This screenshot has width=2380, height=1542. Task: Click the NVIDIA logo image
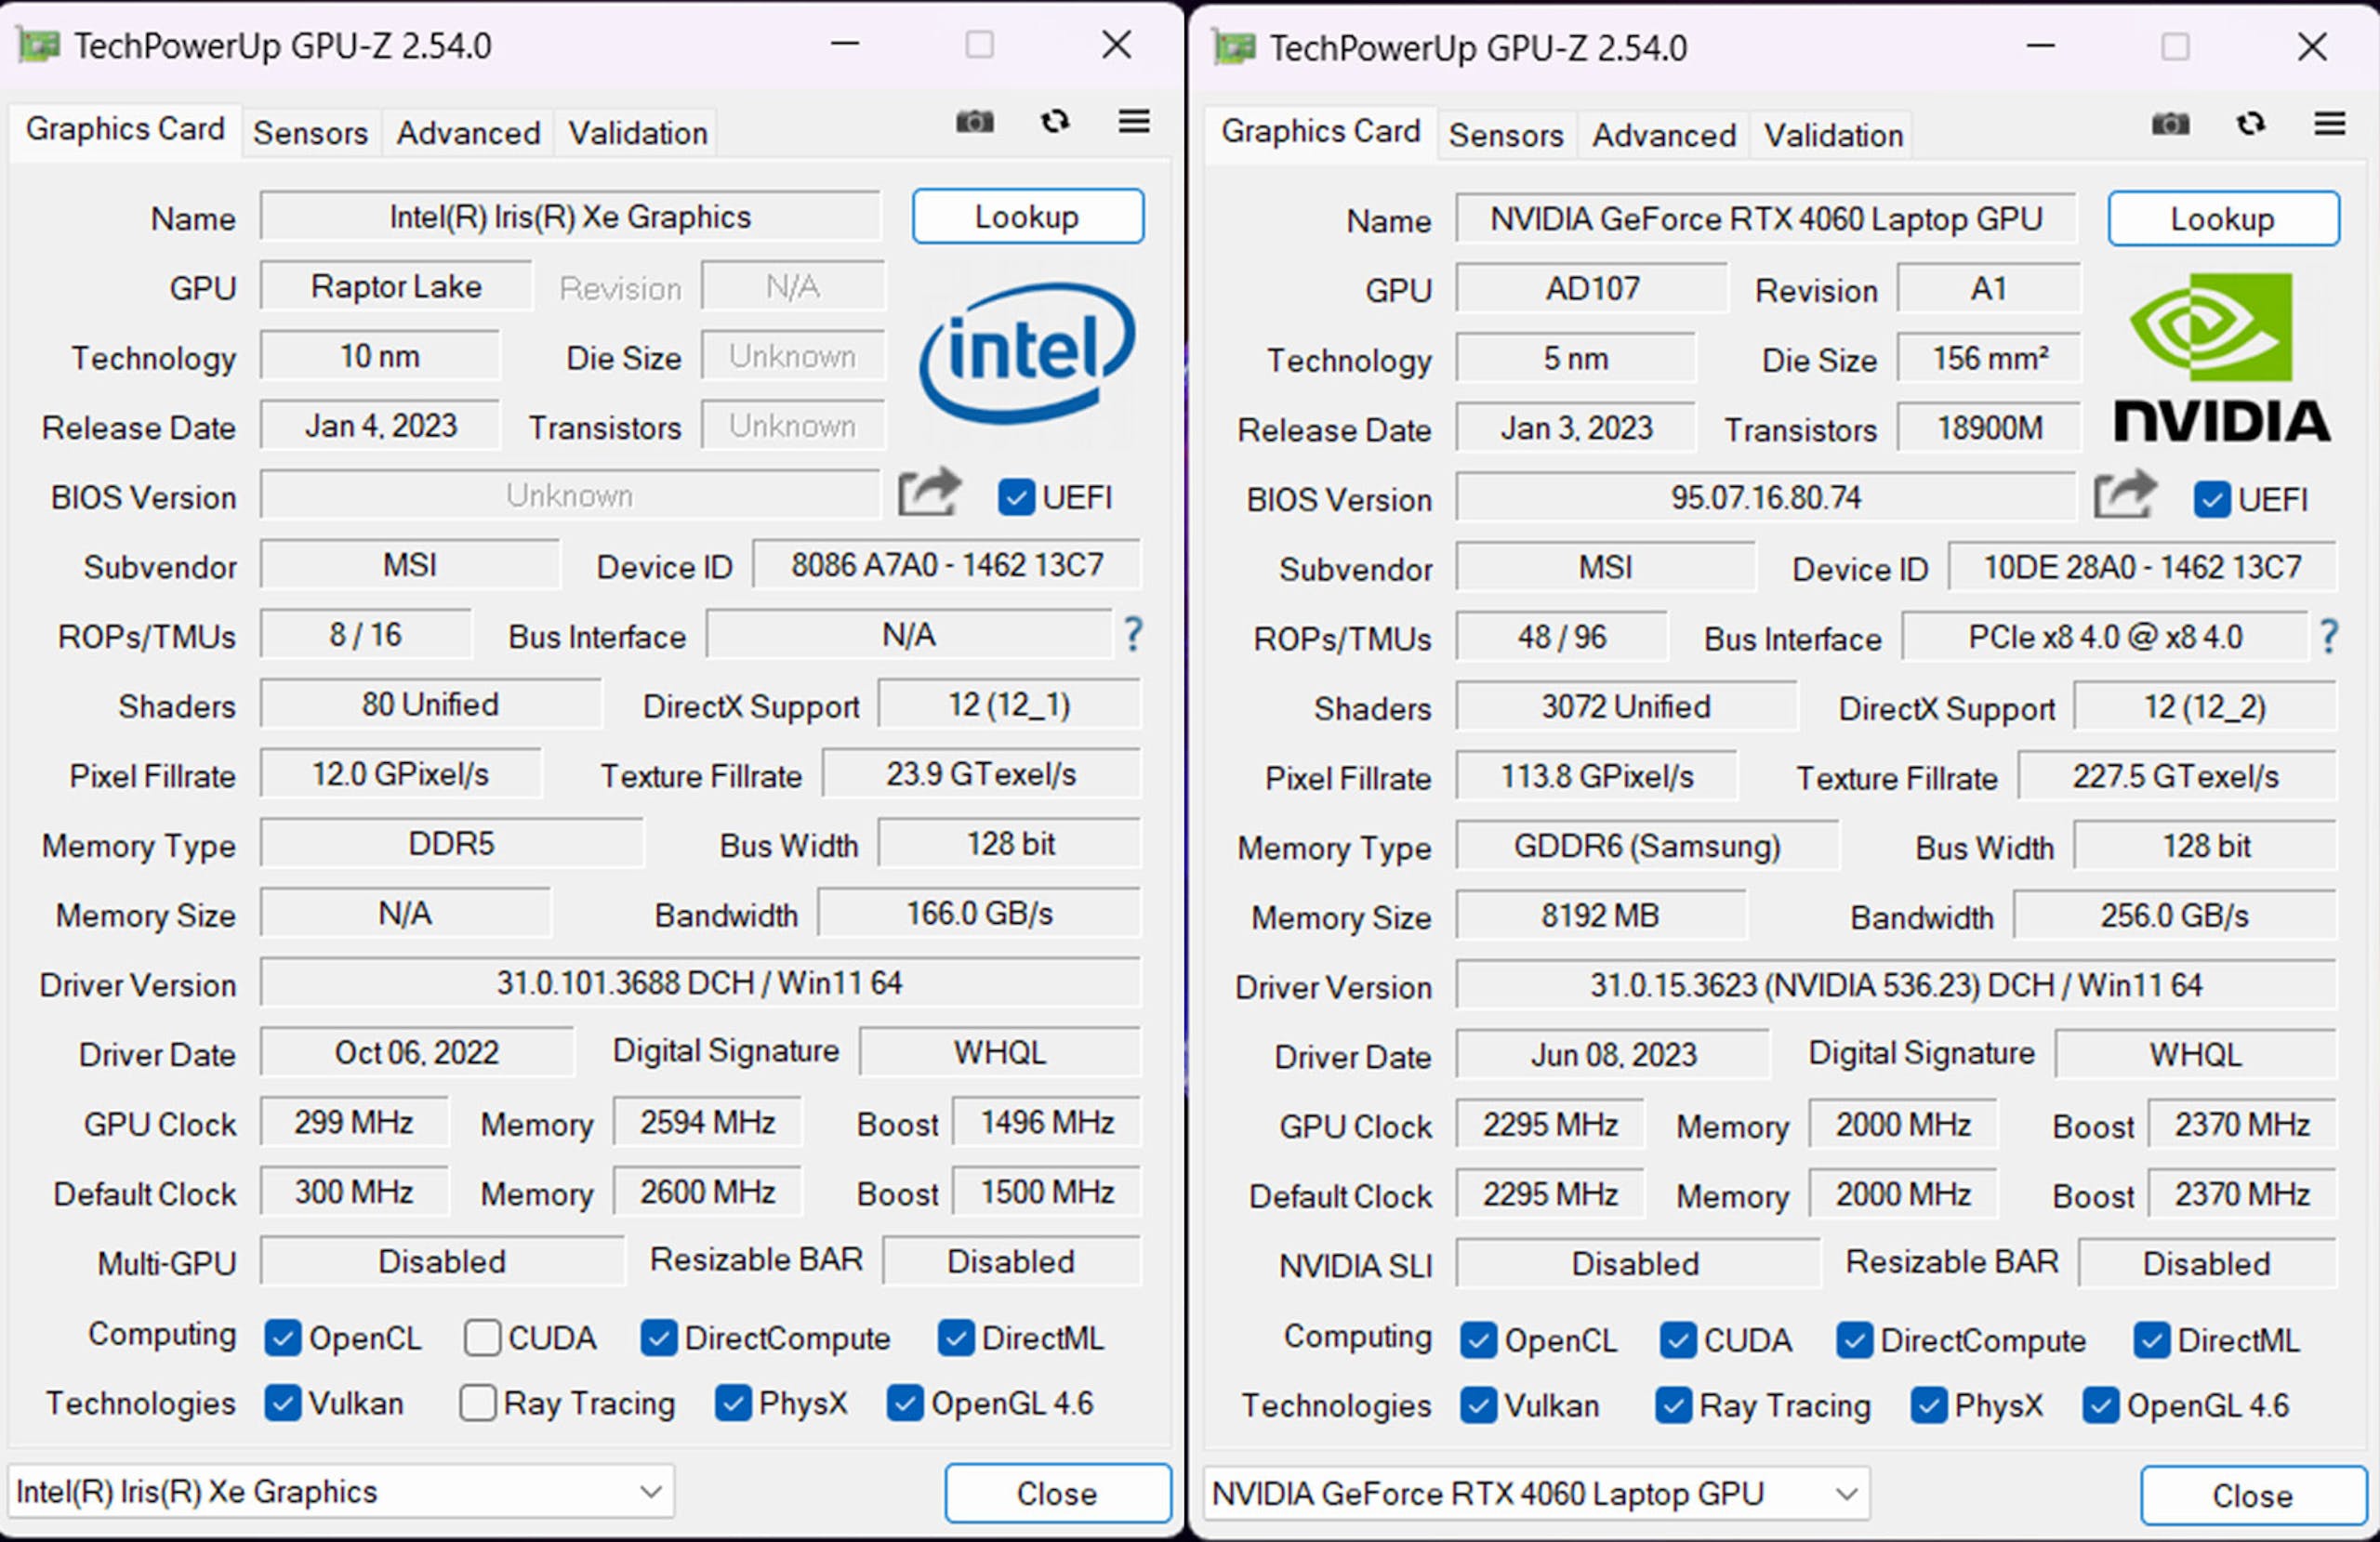[2221, 356]
